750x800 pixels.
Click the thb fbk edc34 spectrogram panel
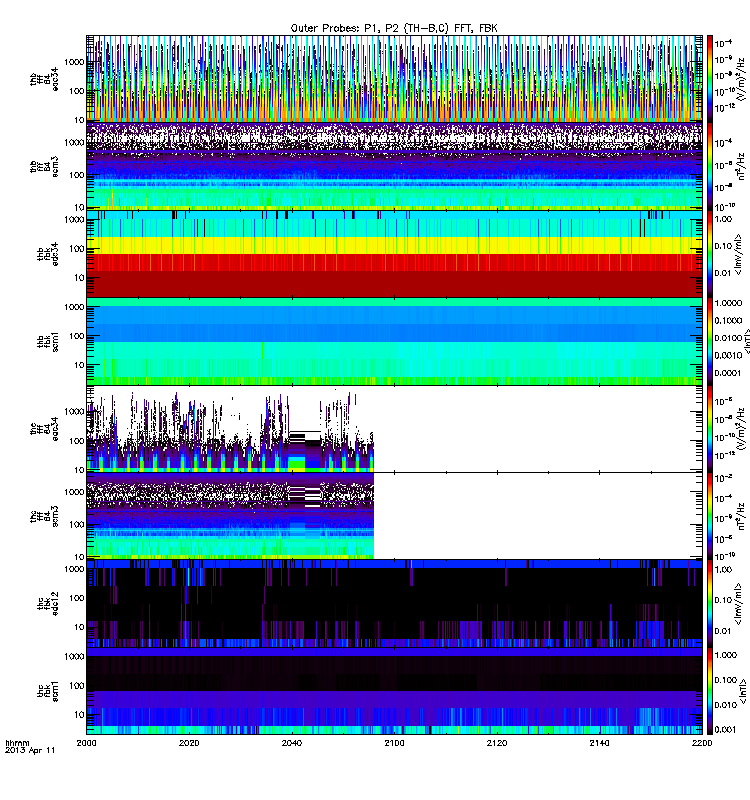(x=394, y=254)
